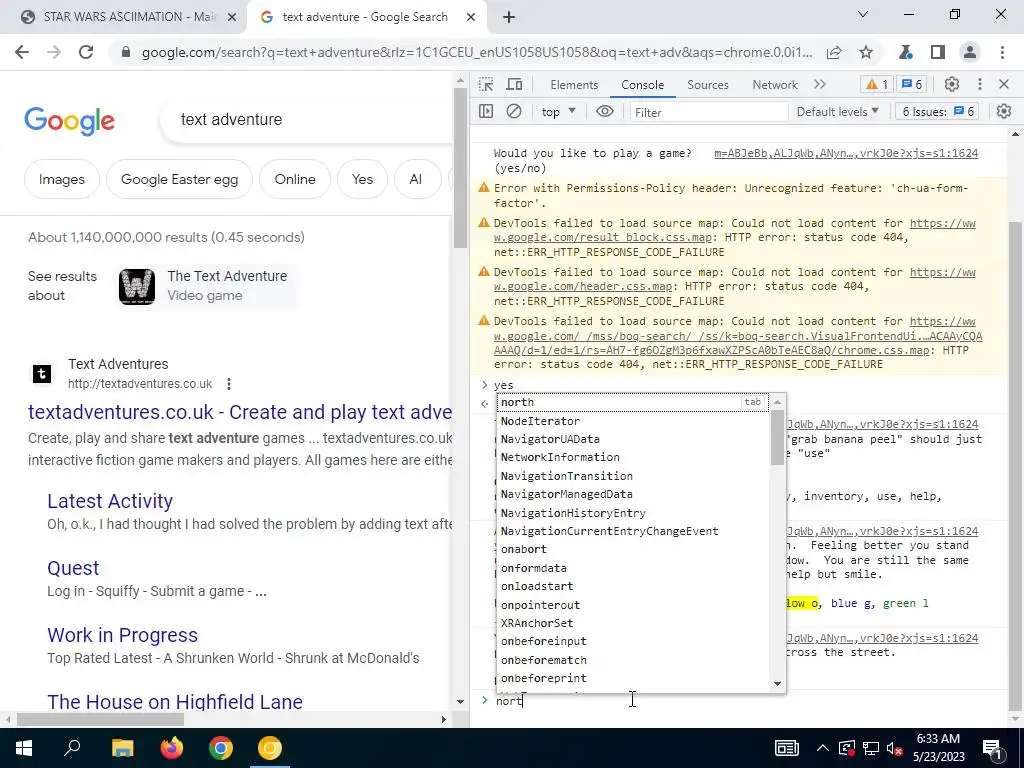
Task: Click the browser back arrow
Action: (22, 53)
